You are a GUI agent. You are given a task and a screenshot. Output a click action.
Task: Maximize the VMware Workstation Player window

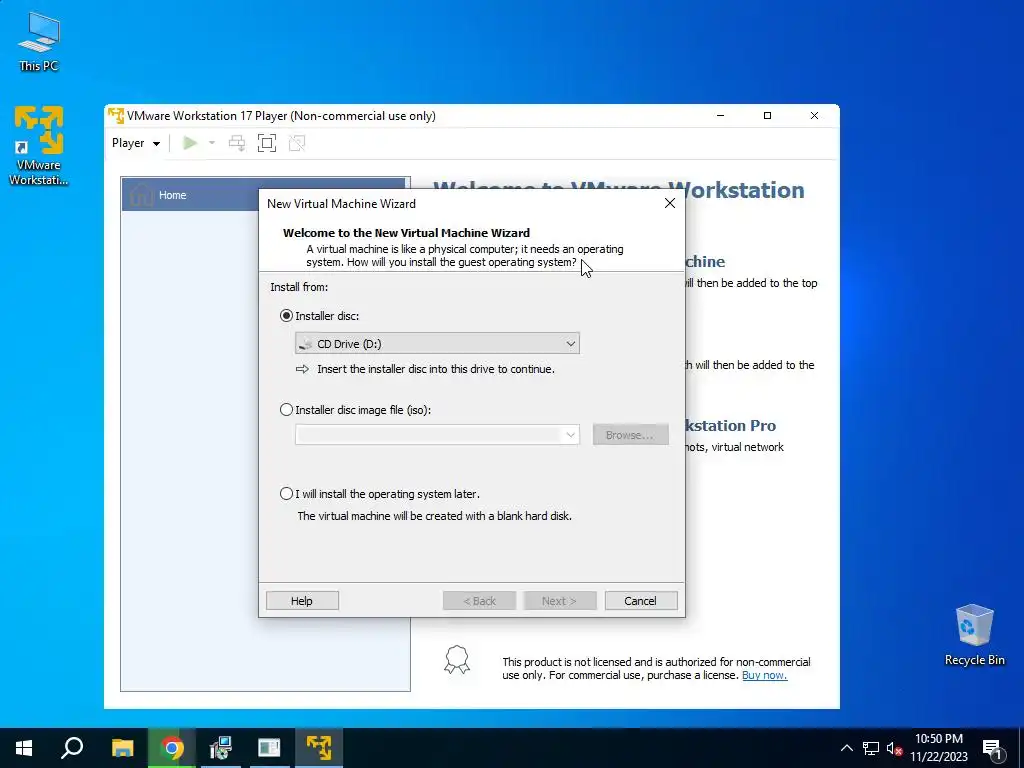(767, 116)
